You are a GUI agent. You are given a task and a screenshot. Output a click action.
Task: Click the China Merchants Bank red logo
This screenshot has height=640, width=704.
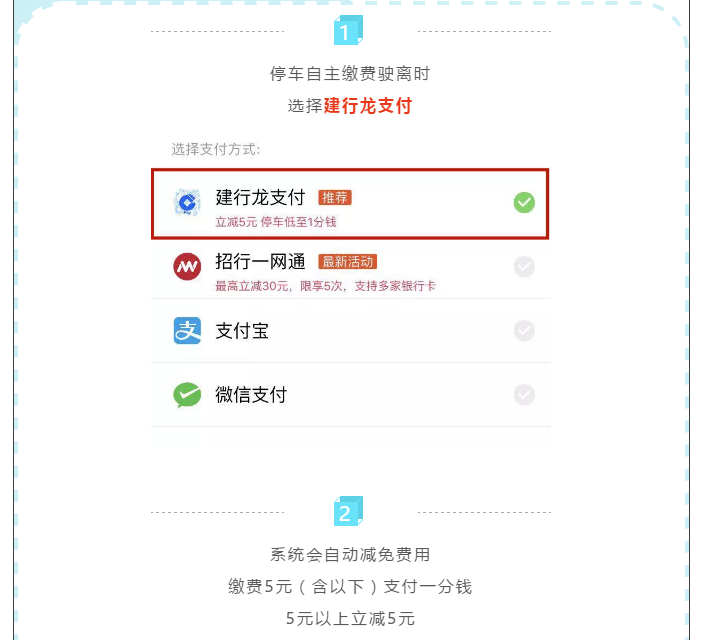tap(187, 267)
